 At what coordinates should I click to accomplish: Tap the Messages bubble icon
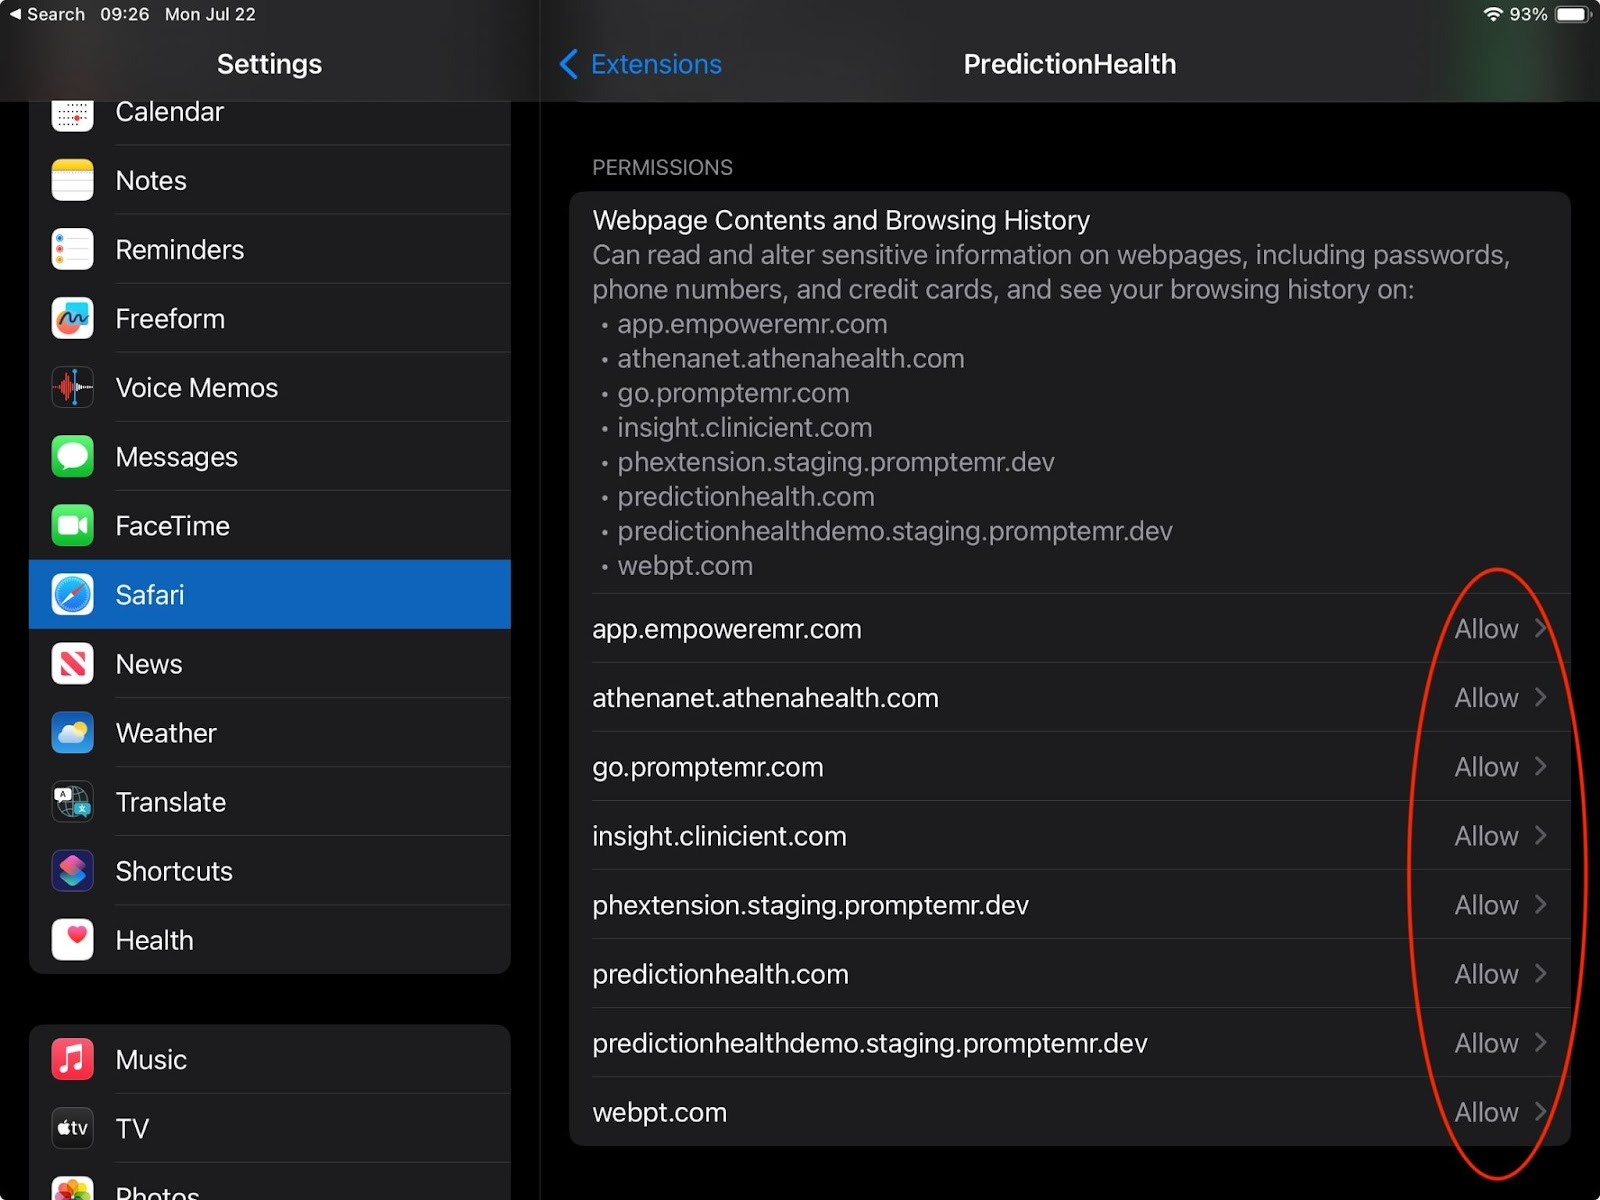(x=72, y=456)
